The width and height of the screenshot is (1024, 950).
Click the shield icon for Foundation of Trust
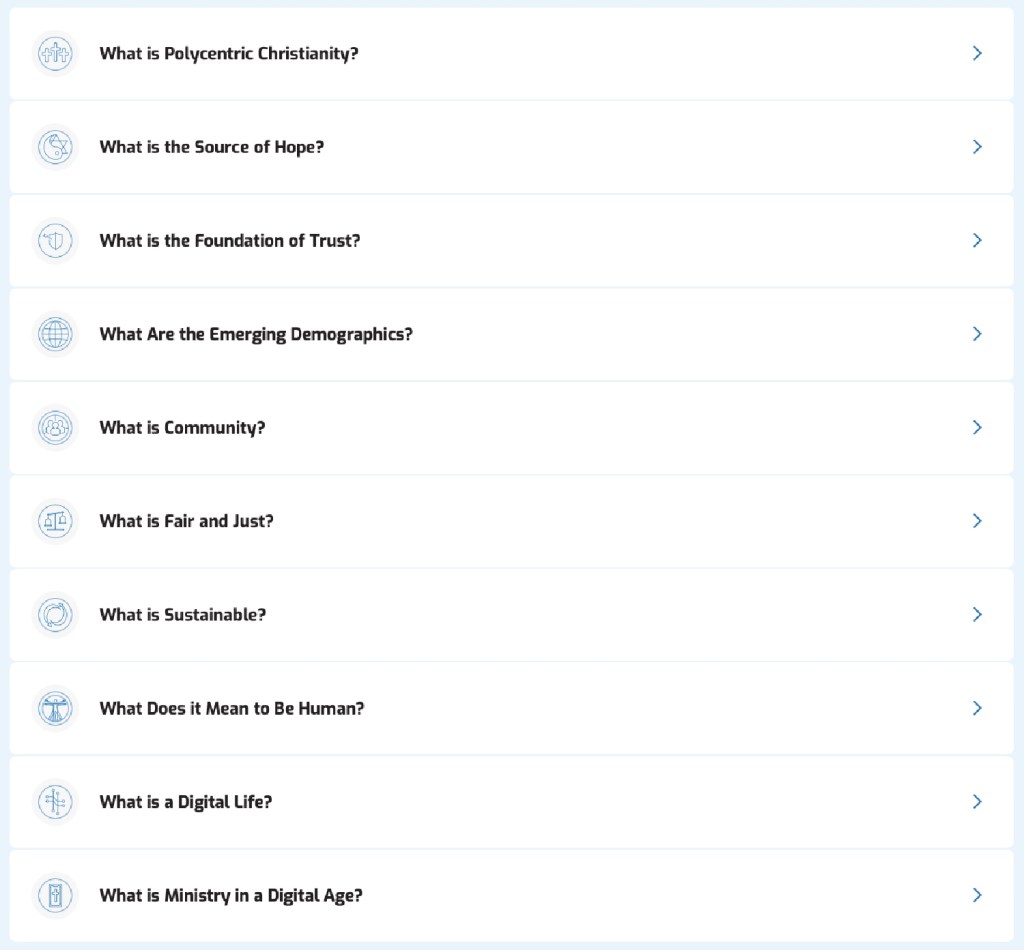[55, 240]
